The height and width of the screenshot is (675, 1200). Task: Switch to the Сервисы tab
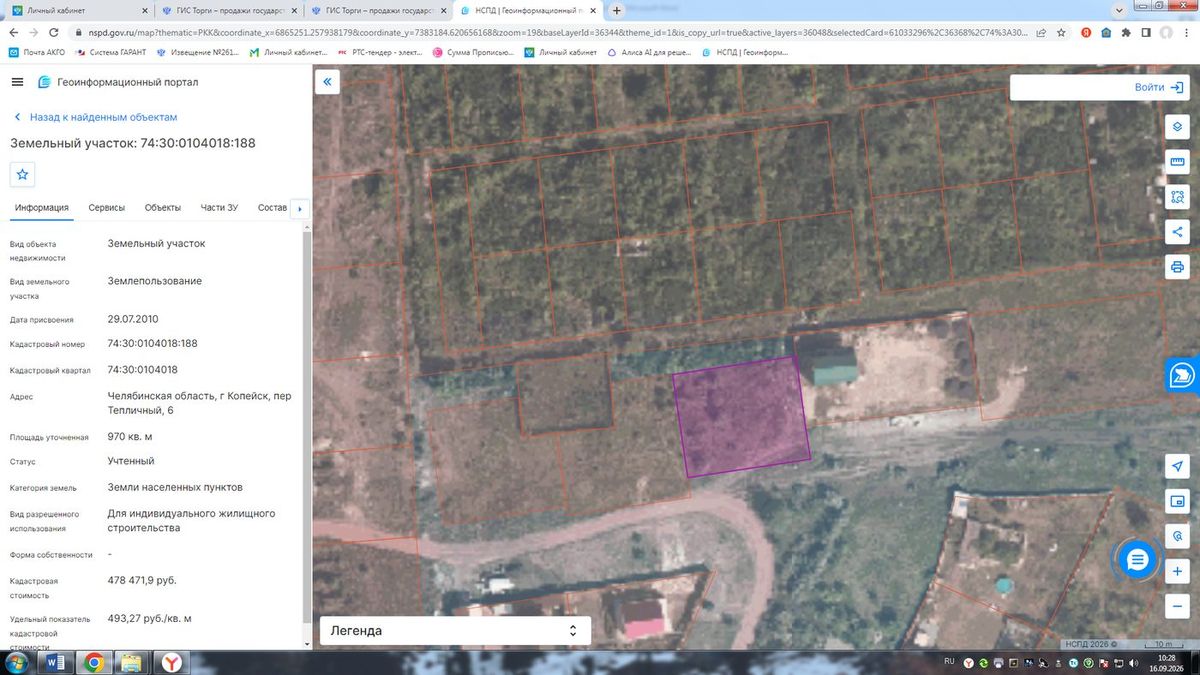click(107, 208)
